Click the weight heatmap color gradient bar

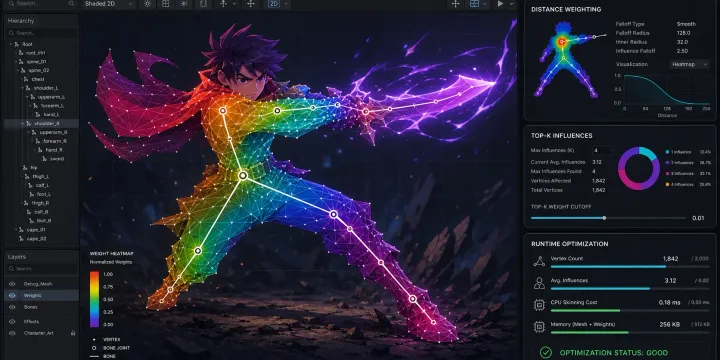94,299
